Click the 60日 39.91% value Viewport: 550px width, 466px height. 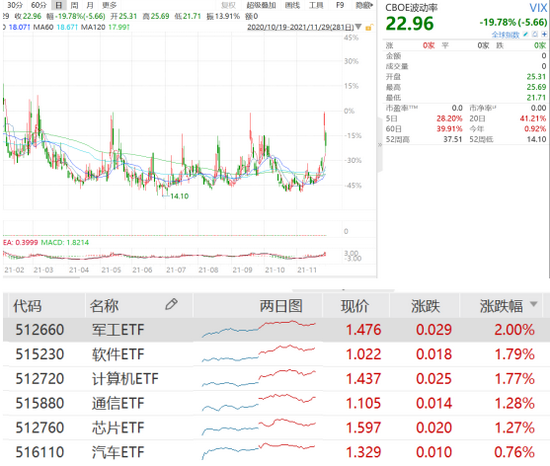point(449,129)
